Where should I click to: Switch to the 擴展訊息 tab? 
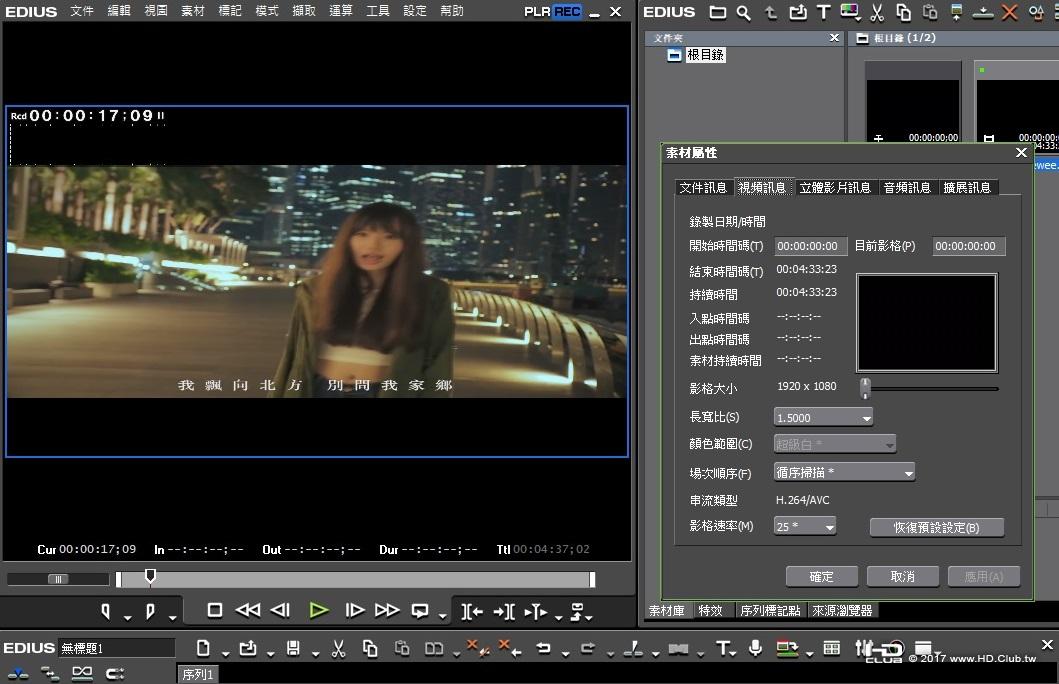(967, 188)
